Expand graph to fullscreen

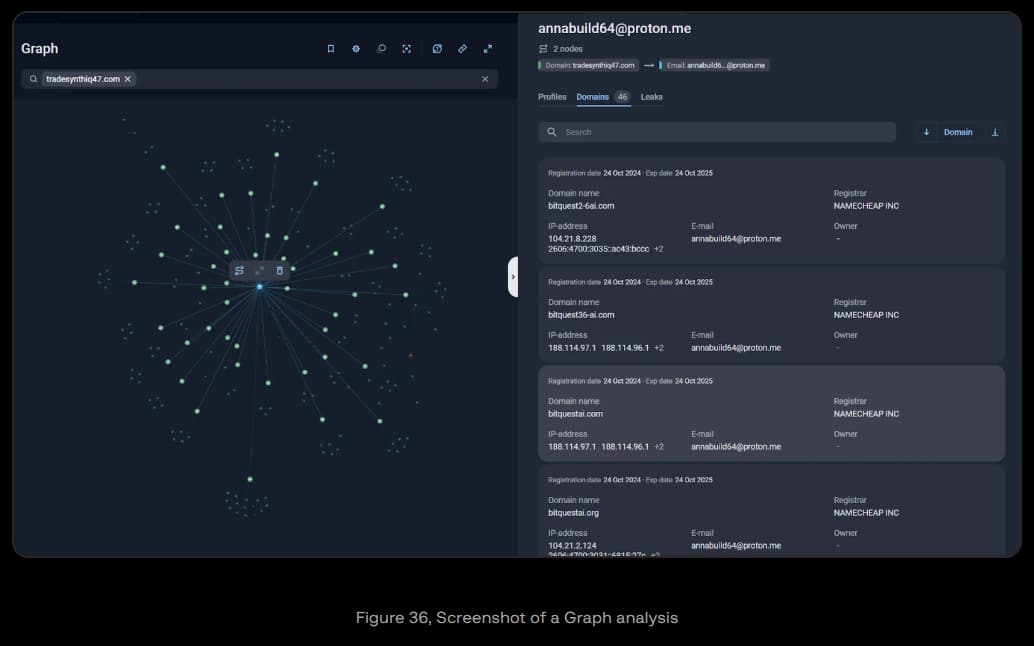click(488, 48)
